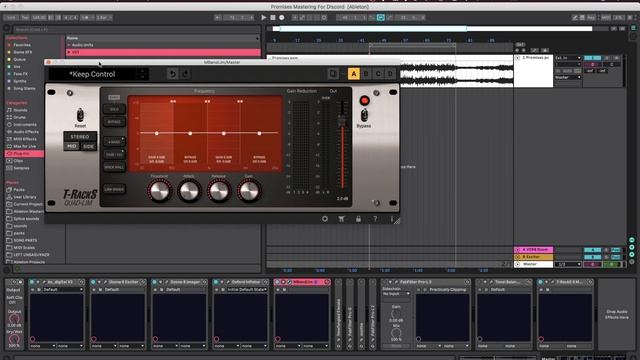The height and width of the screenshot is (360, 640).
Task: Redo change in the T-RackS plugin
Action: (x=185, y=74)
